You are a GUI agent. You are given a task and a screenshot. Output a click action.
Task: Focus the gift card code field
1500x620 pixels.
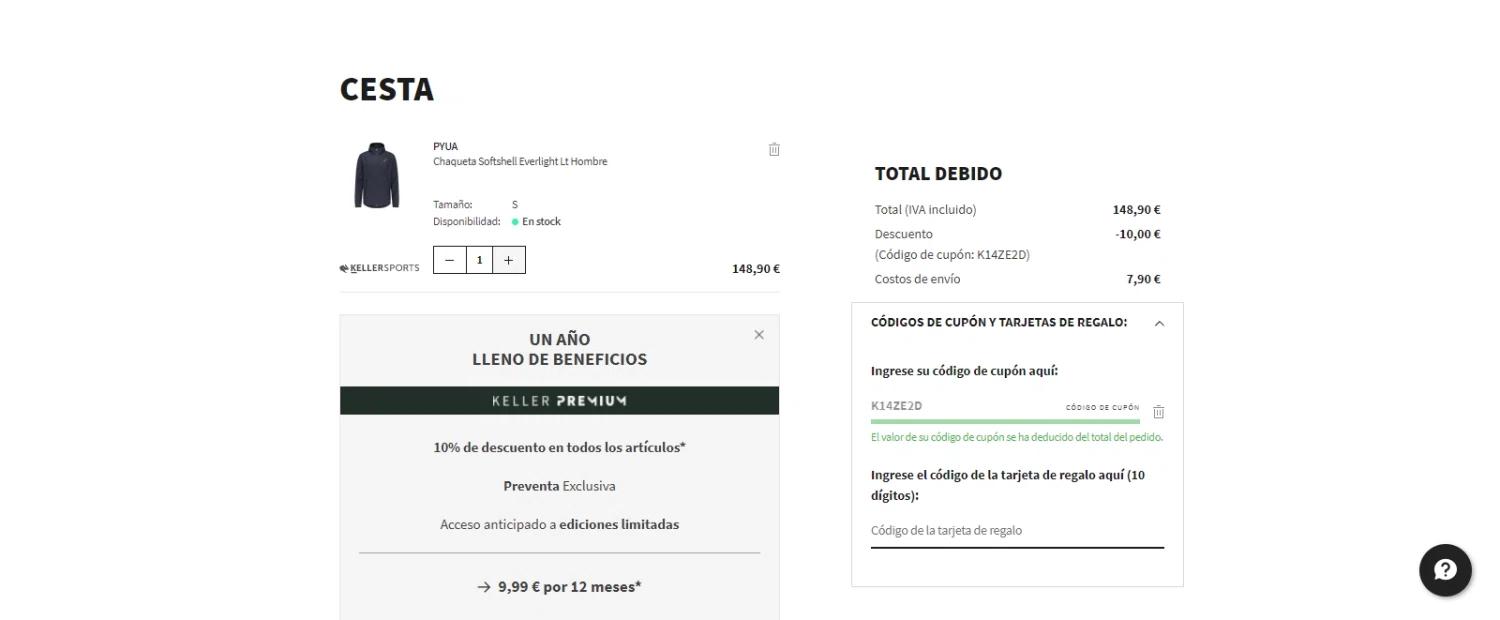pyautogui.click(x=1016, y=531)
